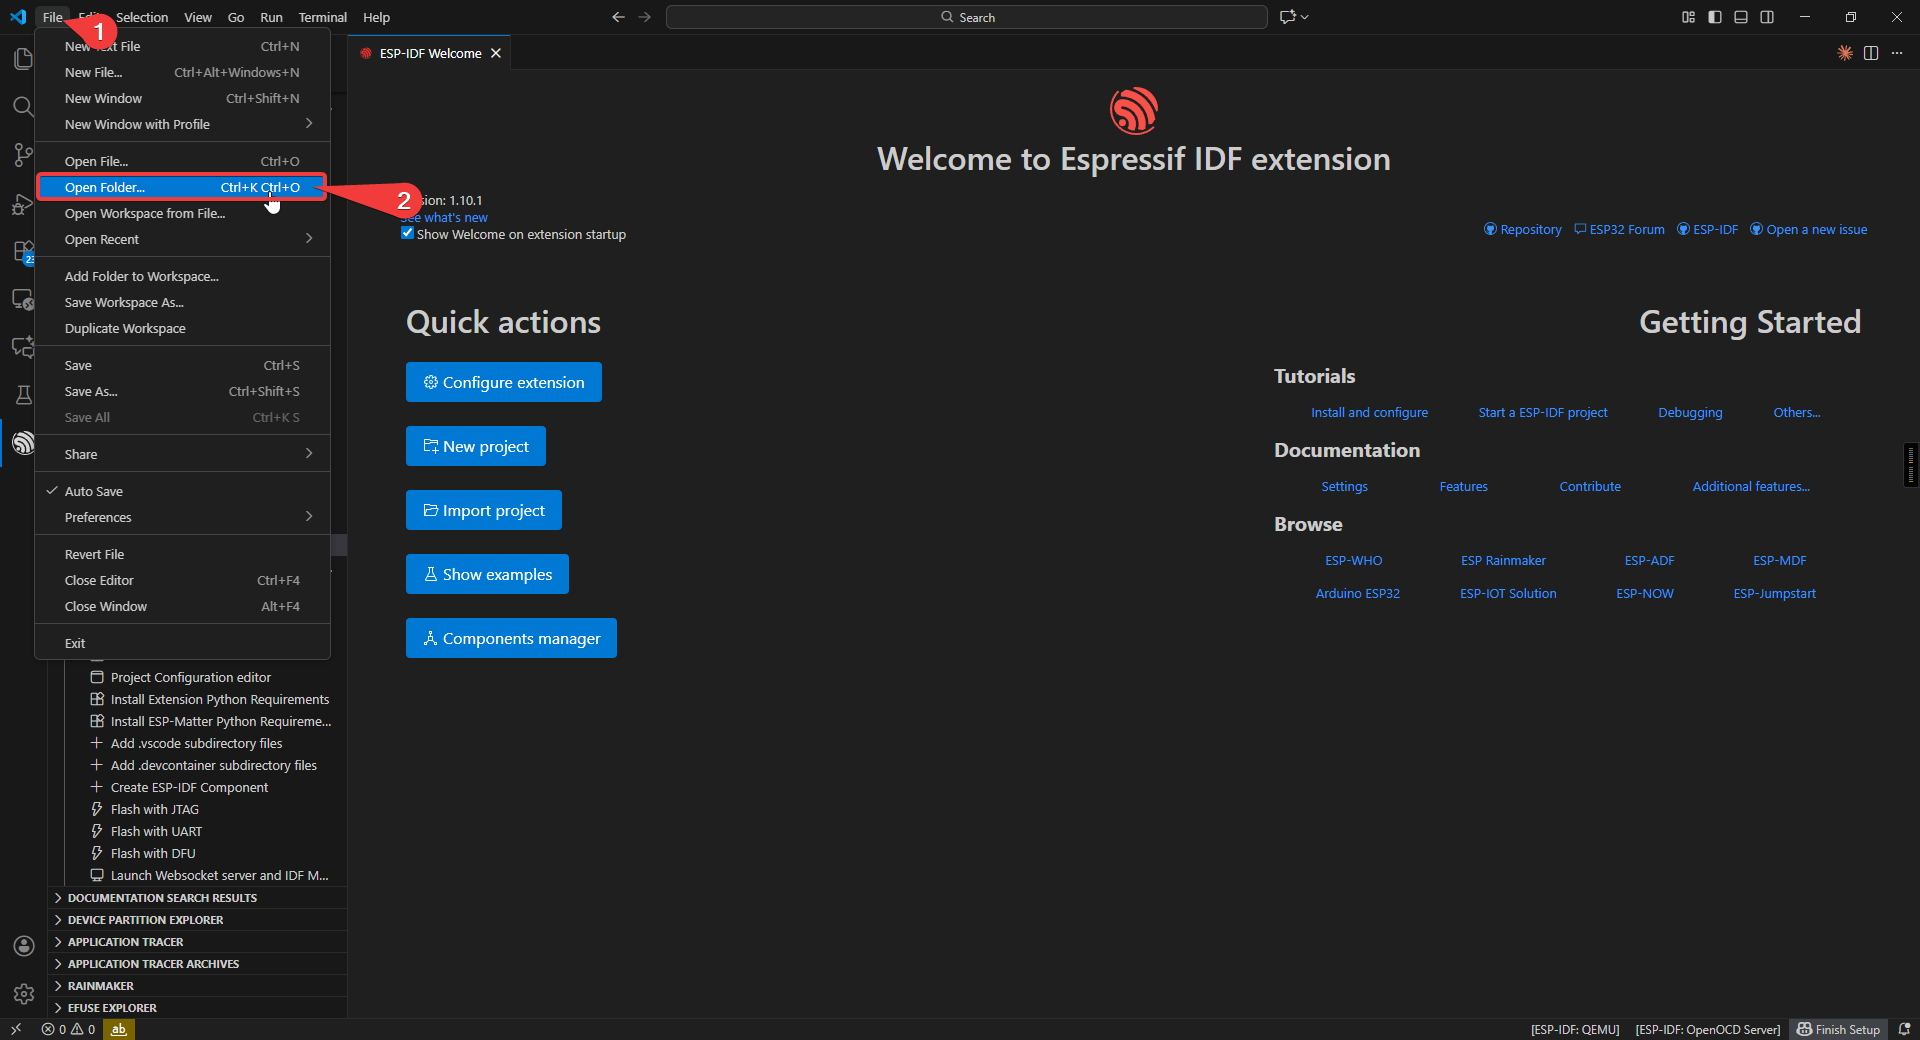Open Source Control view in activity bar

(23, 155)
